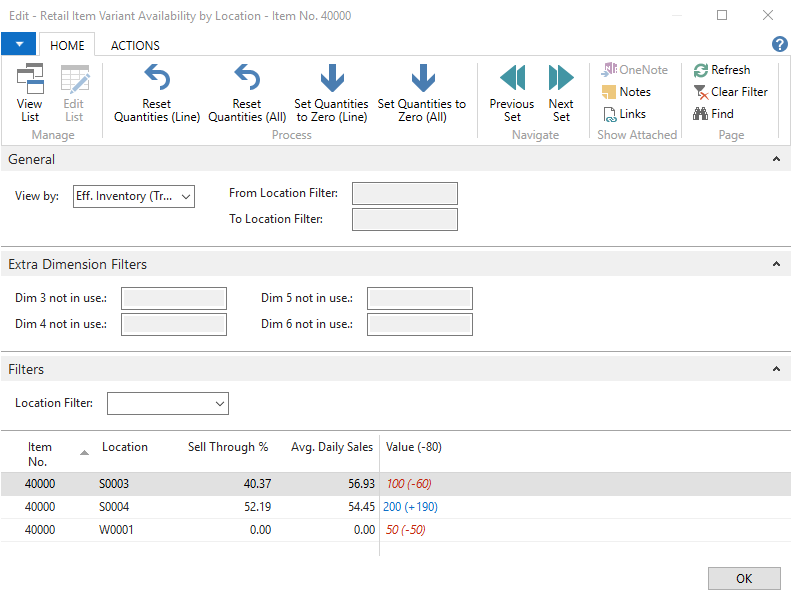Collapse the Extra Dimension Filters section

click(776, 264)
